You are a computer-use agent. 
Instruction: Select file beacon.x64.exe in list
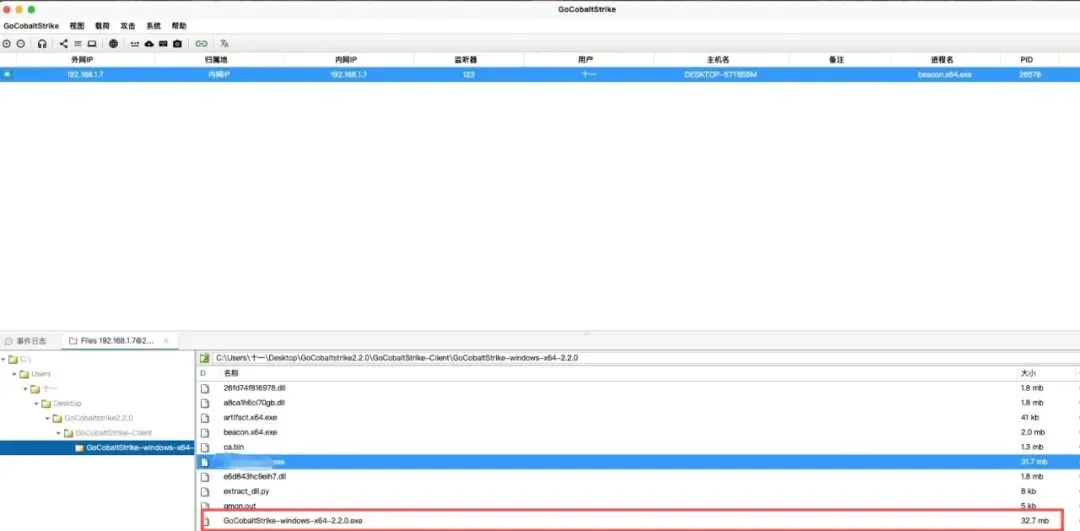pos(250,433)
